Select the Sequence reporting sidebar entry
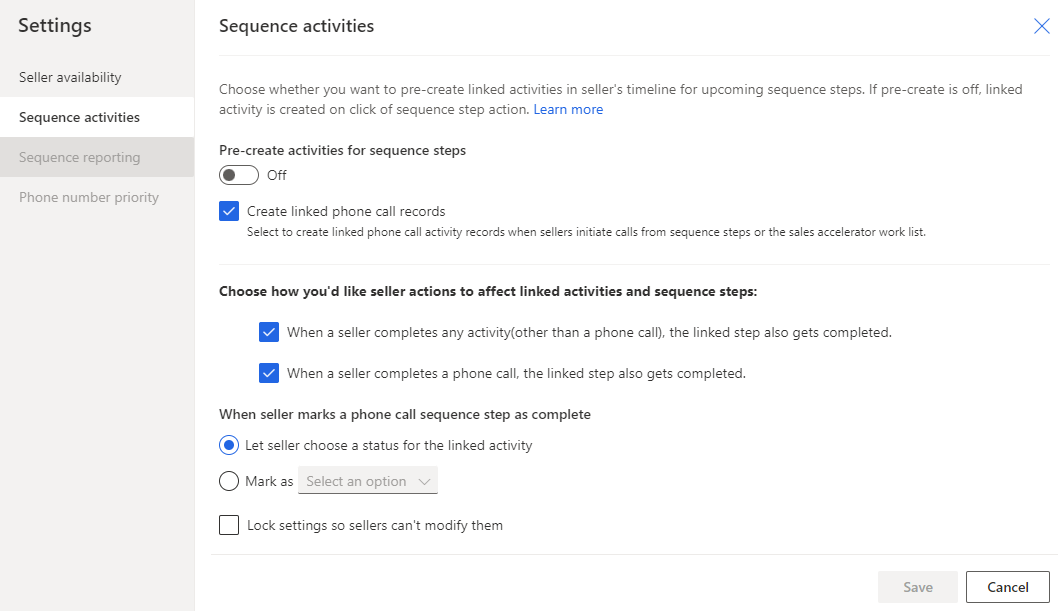The width and height of the screenshot is (1061, 611). tap(79, 157)
